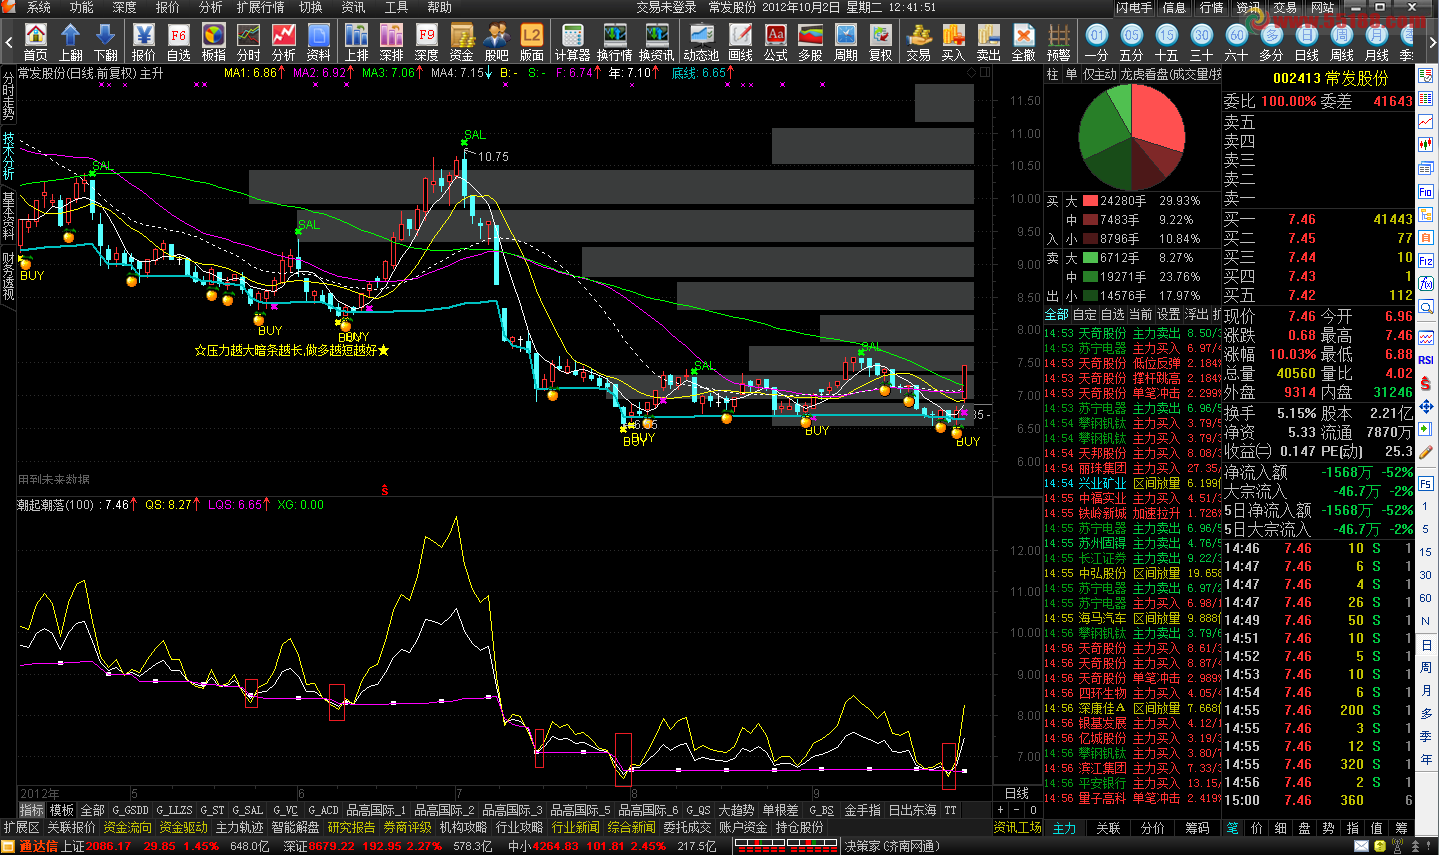Switch to 分时 intraday chart icon
Image resolution: width=1439 pixels, height=855 pixels.
tap(249, 42)
